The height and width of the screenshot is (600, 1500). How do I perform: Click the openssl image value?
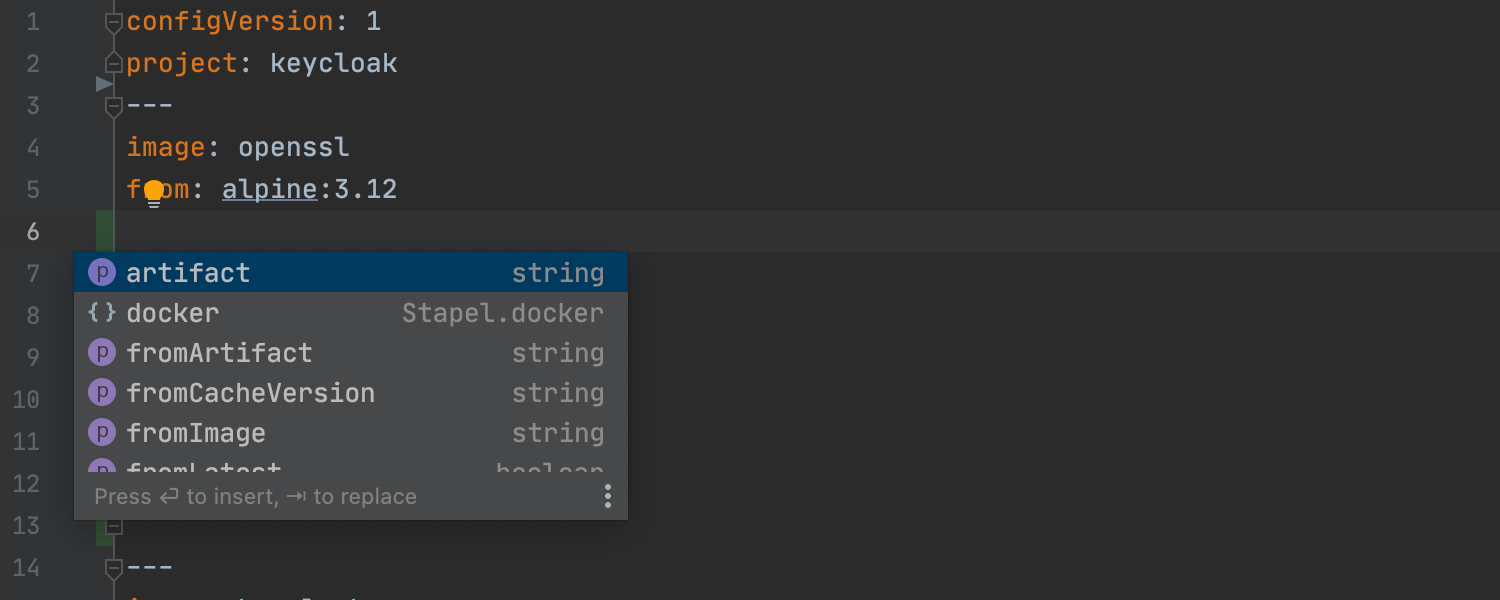tap(293, 148)
